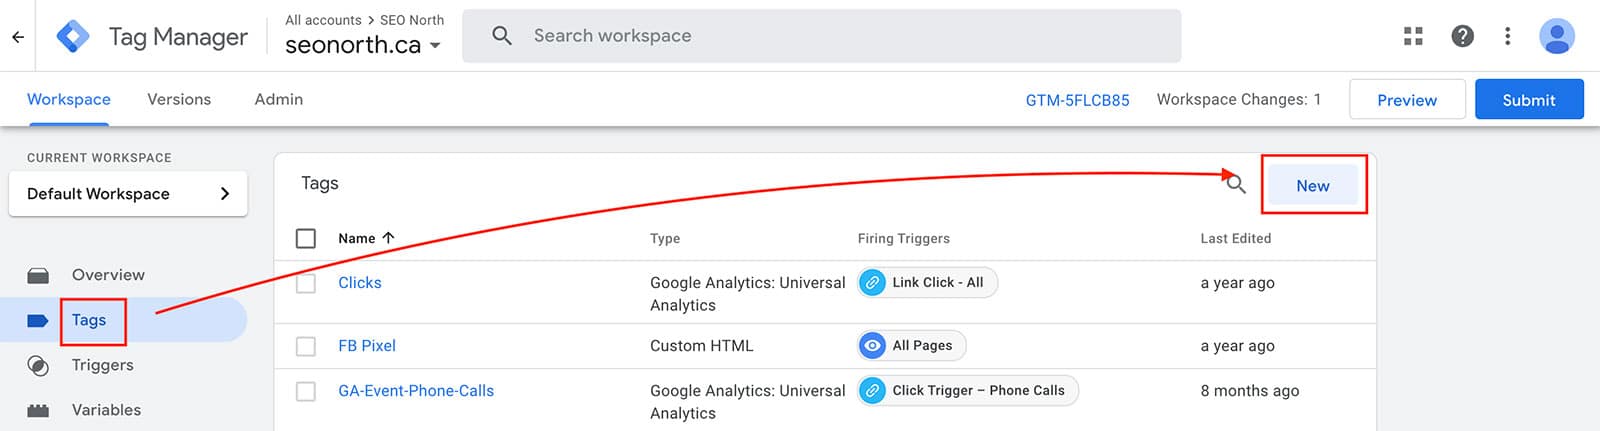Click the user account avatar
The height and width of the screenshot is (431, 1600).
(x=1556, y=36)
